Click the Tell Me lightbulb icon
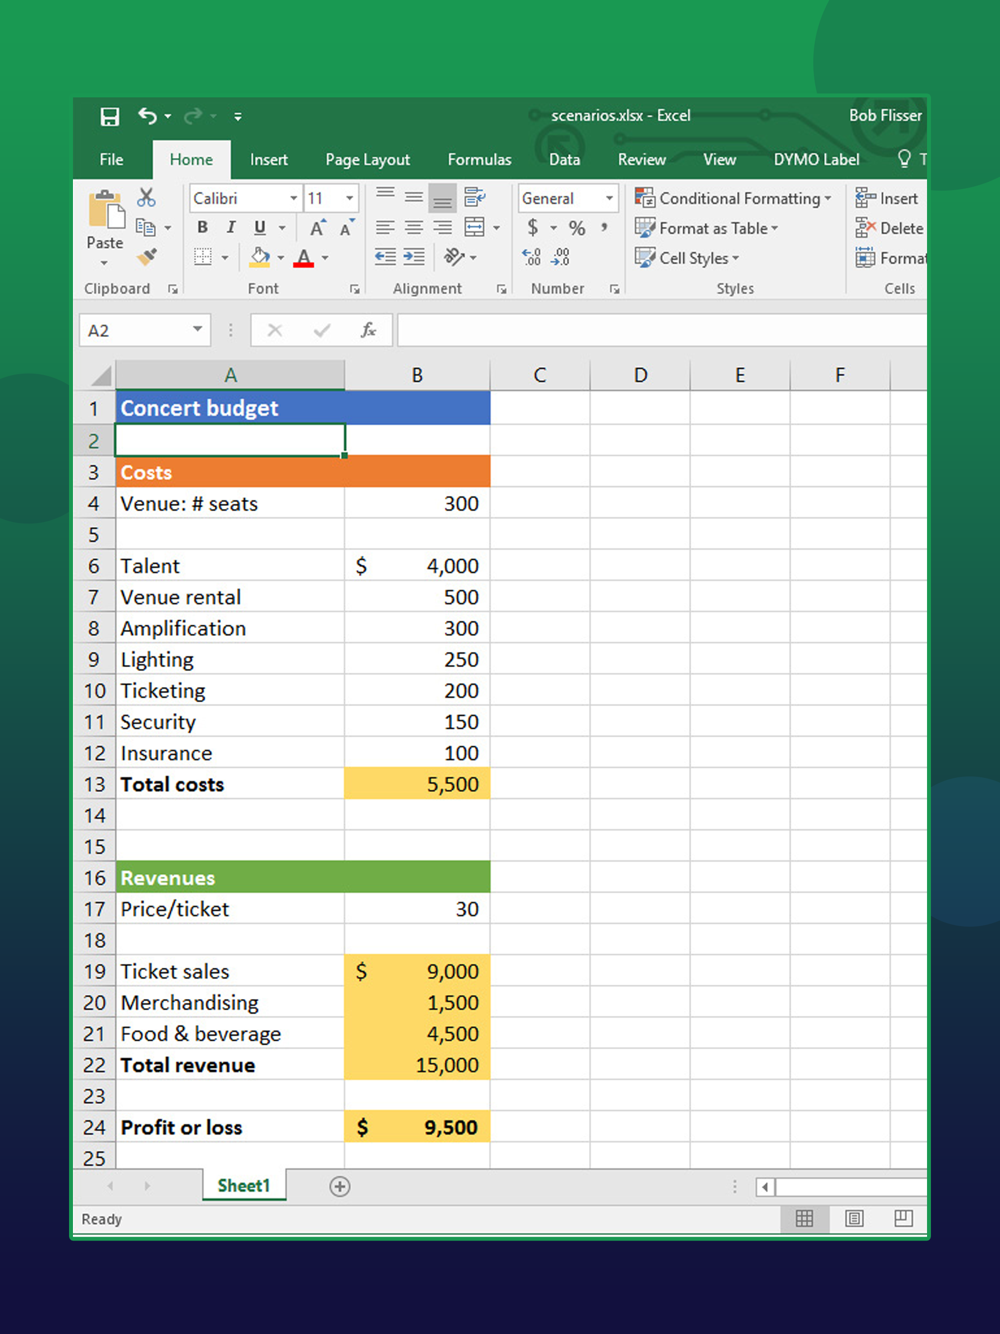The width and height of the screenshot is (1000, 1334). [905, 158]
